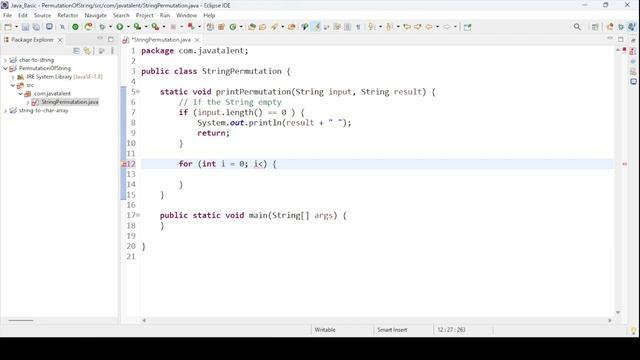
Task: Click the Open Perspective icon
Action: click(595, 27)
